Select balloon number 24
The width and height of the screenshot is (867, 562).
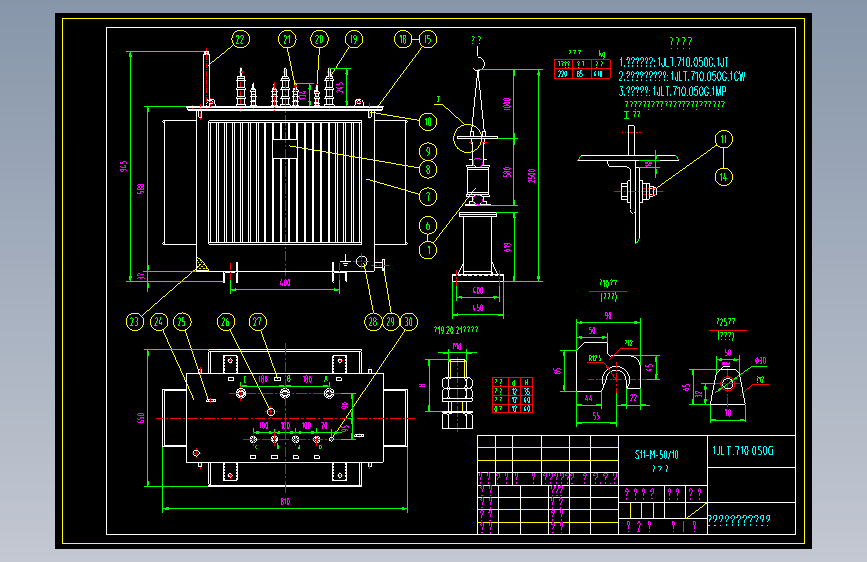[159, 322]
